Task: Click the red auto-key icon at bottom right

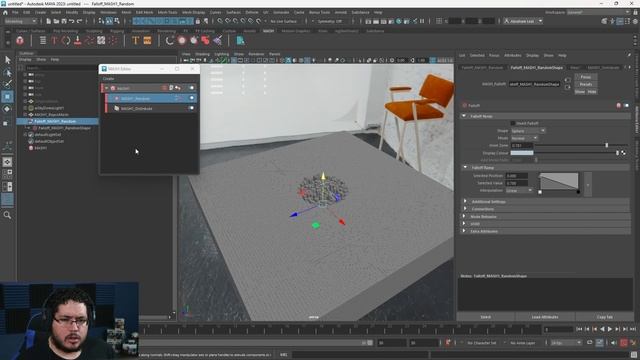Action: [x=624, y=342]
